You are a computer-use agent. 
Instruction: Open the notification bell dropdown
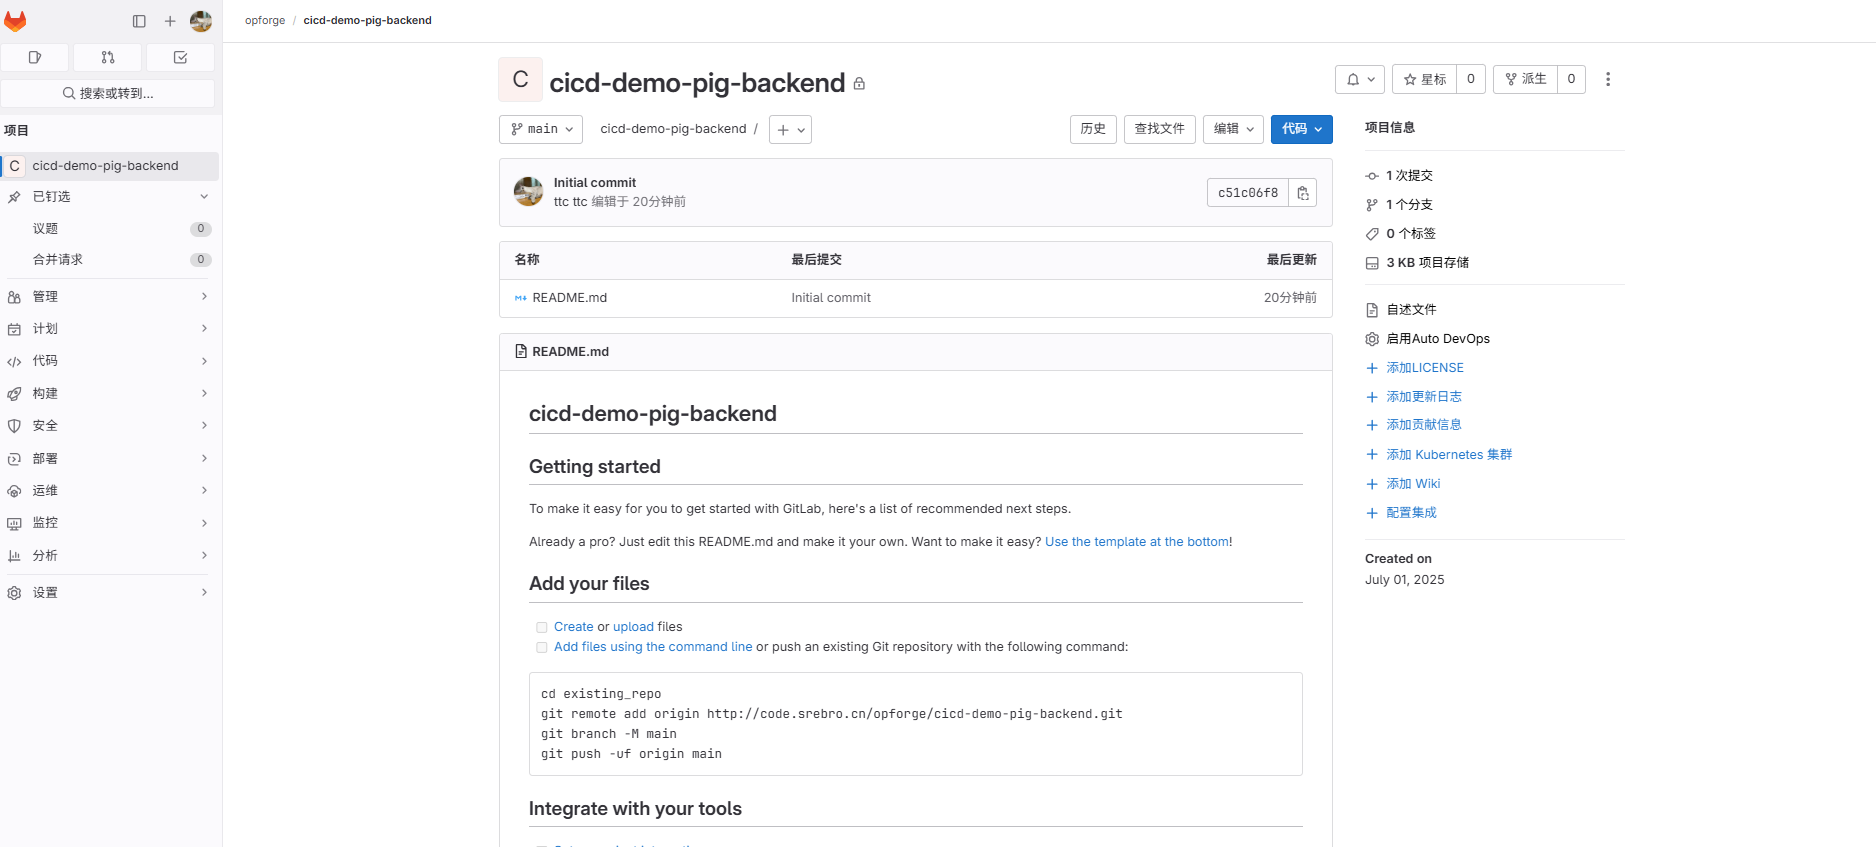coord(1359,79)
